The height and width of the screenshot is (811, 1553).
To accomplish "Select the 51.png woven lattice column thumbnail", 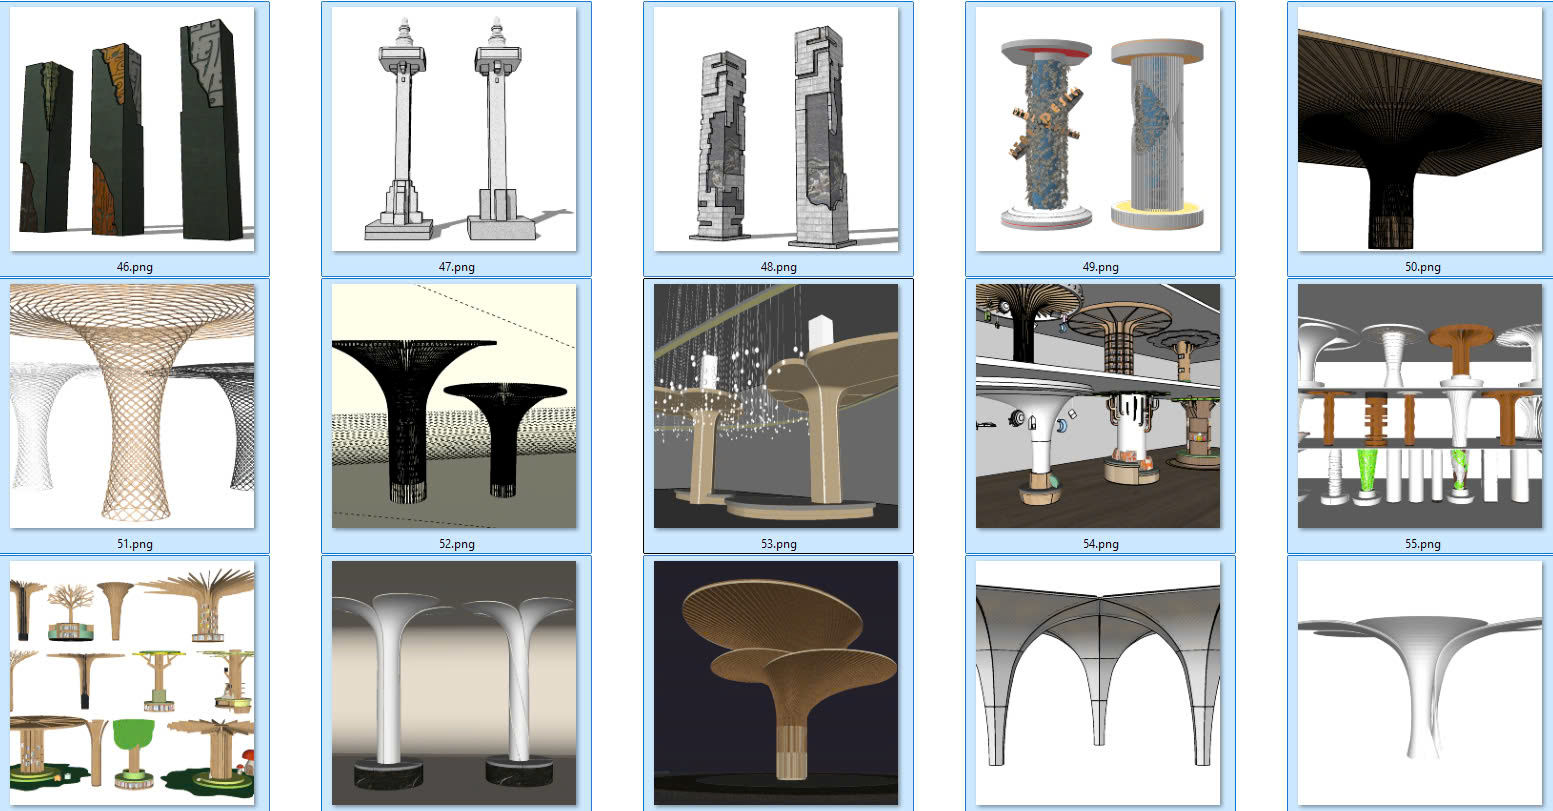I will (x=132, y=406).
